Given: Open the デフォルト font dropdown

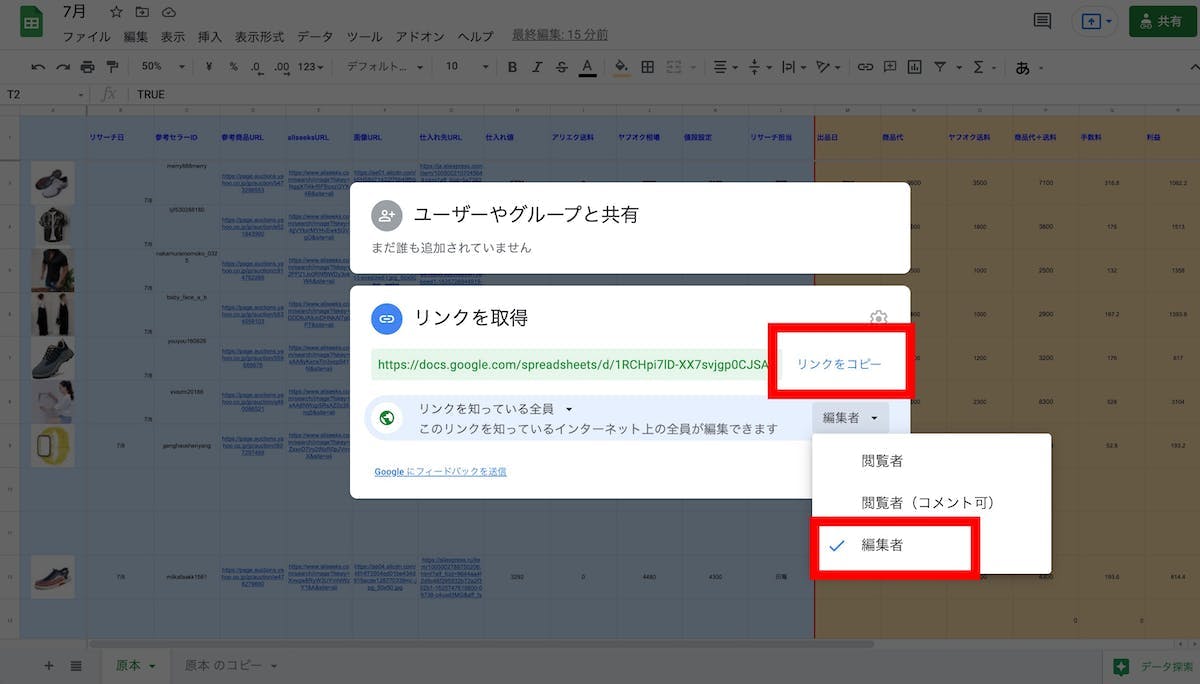Looking at the screenshot, I should [x=384, y=67].
